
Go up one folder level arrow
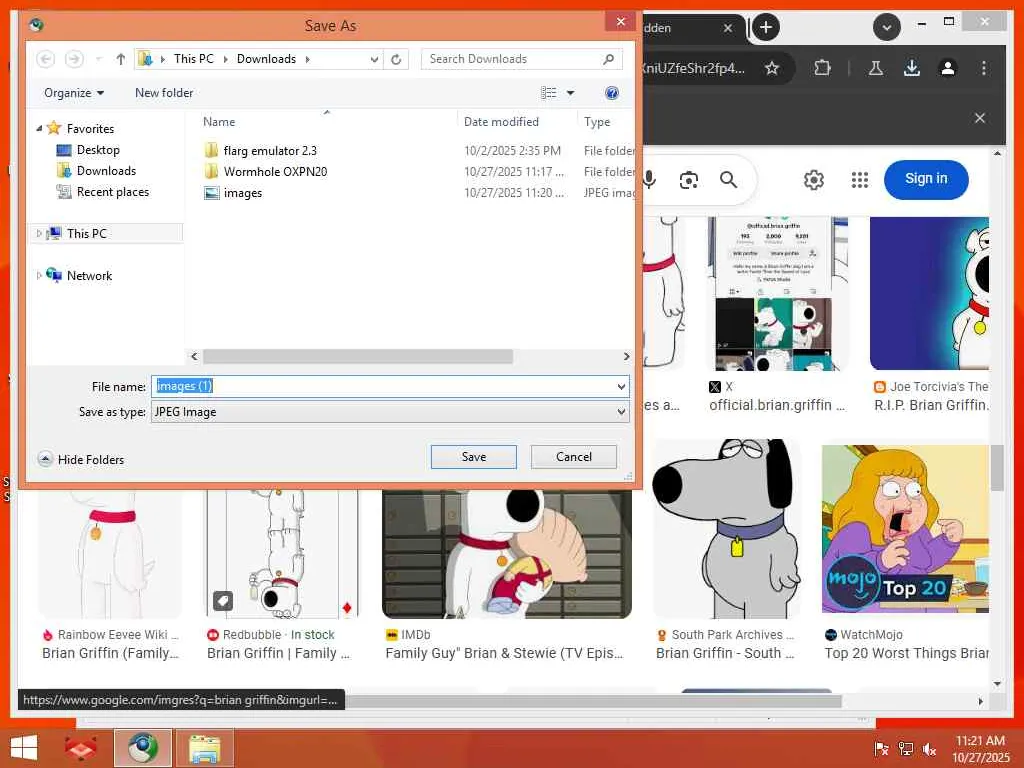[x=120, y=59]
